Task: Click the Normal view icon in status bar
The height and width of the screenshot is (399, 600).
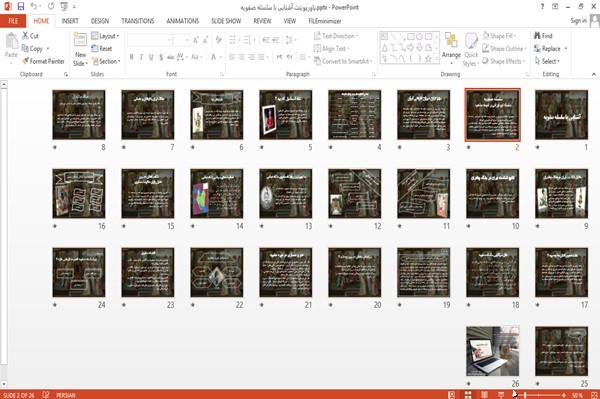Action: (x=452, y=395)
